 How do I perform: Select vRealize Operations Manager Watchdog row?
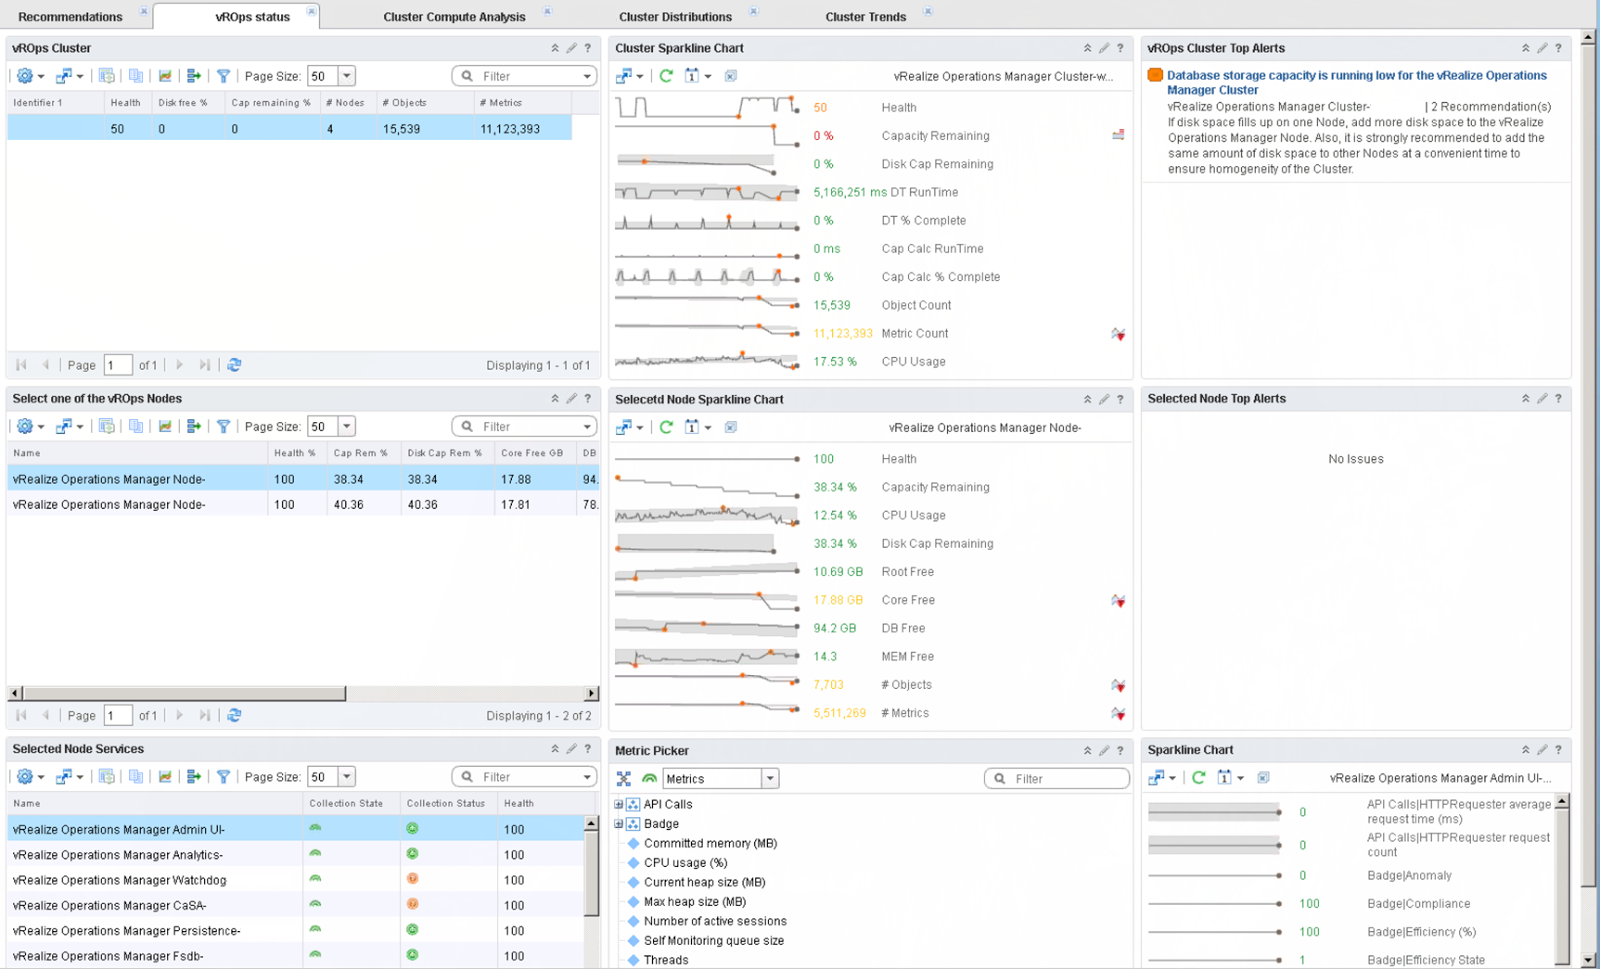296,880
